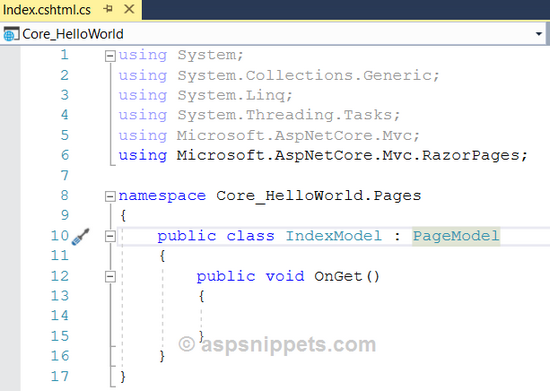Image resolution: width=550 pixels, height=391 pixels.
Task: Click the pin icon on Index.cshtml.cs tab
Action: [x=108, y=9]
